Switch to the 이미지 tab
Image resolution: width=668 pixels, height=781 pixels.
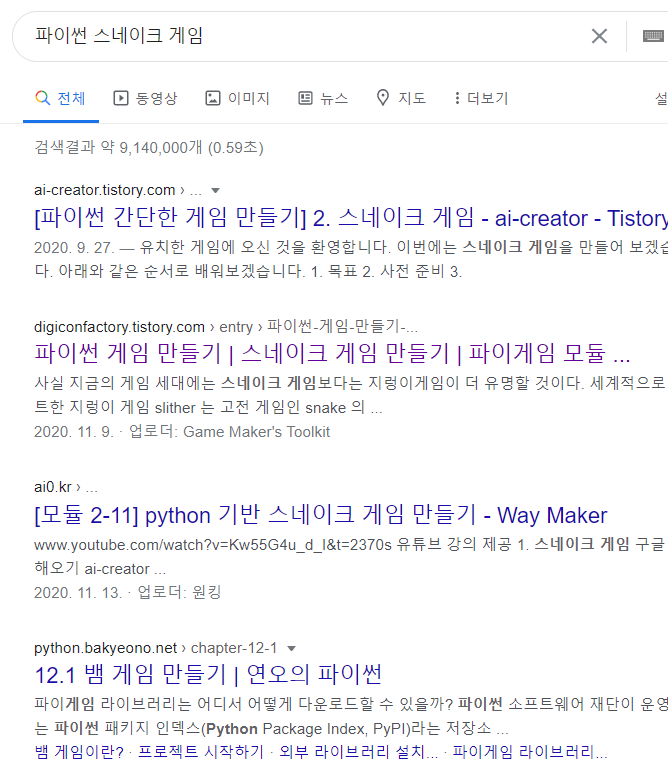coord(237,98)
